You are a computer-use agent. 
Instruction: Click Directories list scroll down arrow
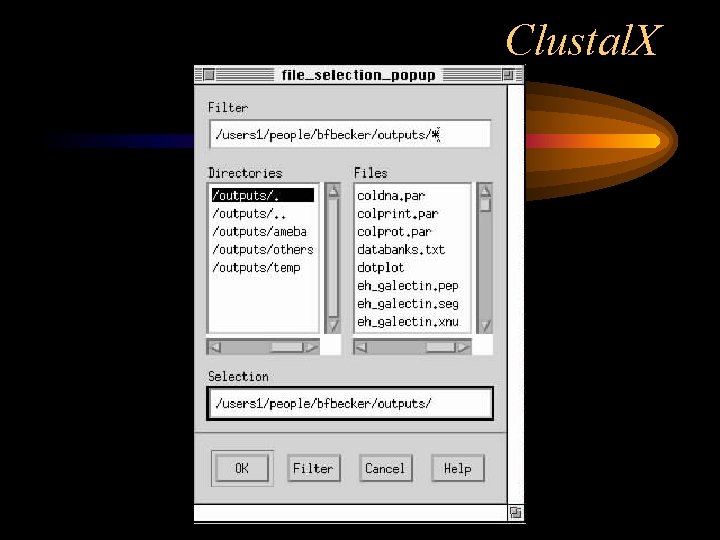[x=333, y=326]
